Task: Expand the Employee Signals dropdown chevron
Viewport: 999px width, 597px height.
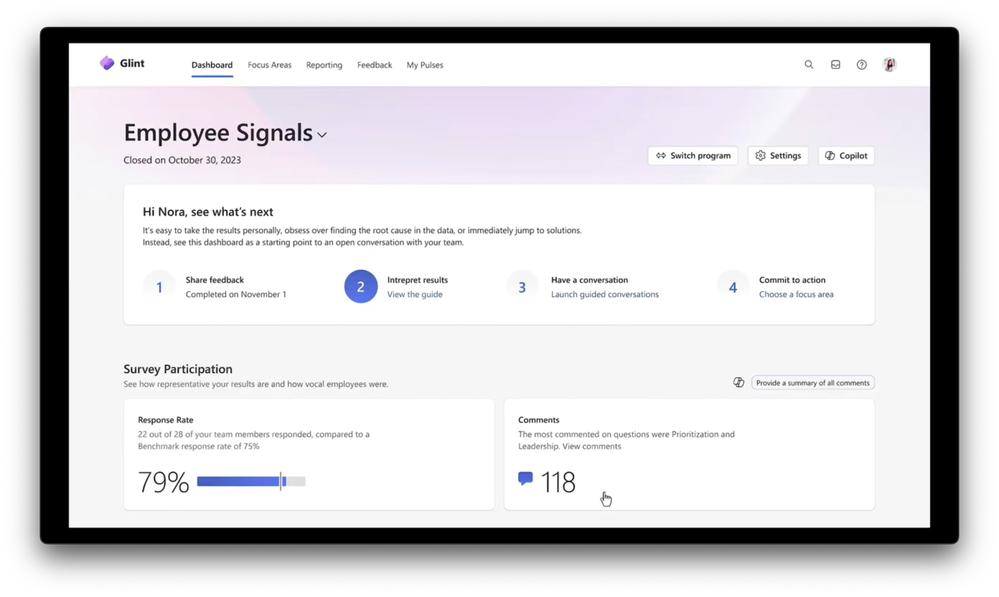Action: pyautogui.click(x=322, y=135)
